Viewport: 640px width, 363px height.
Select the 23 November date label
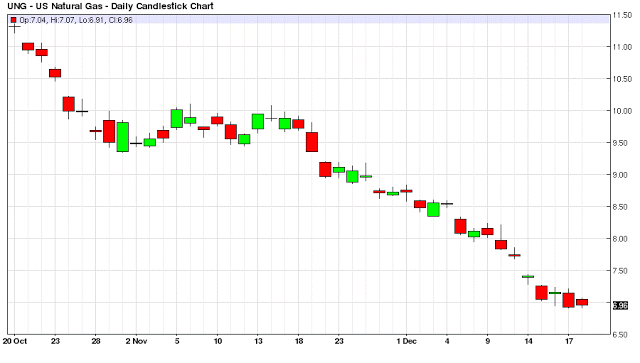coord(339,341)
